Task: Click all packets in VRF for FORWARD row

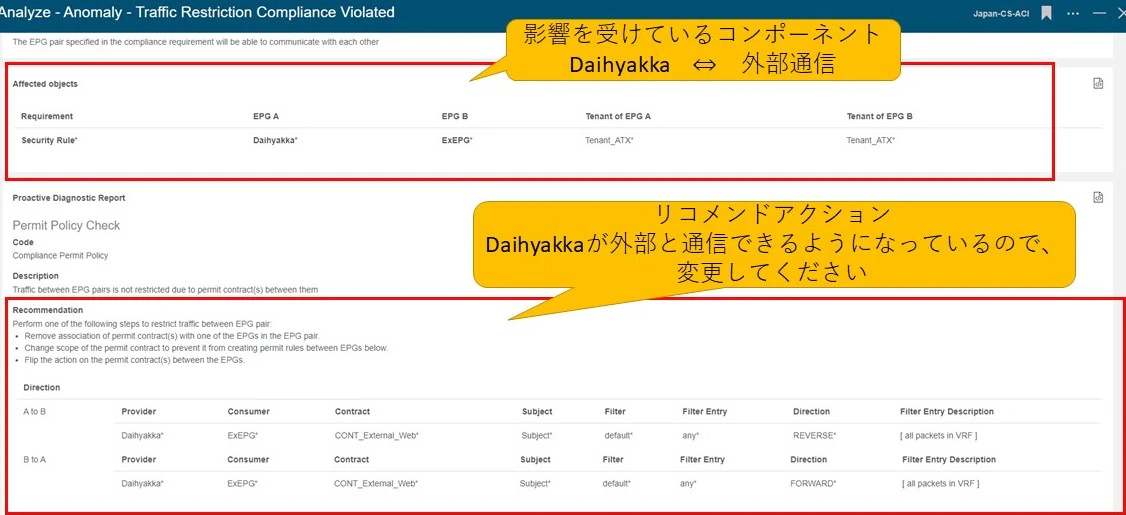Action: (941, 483)
